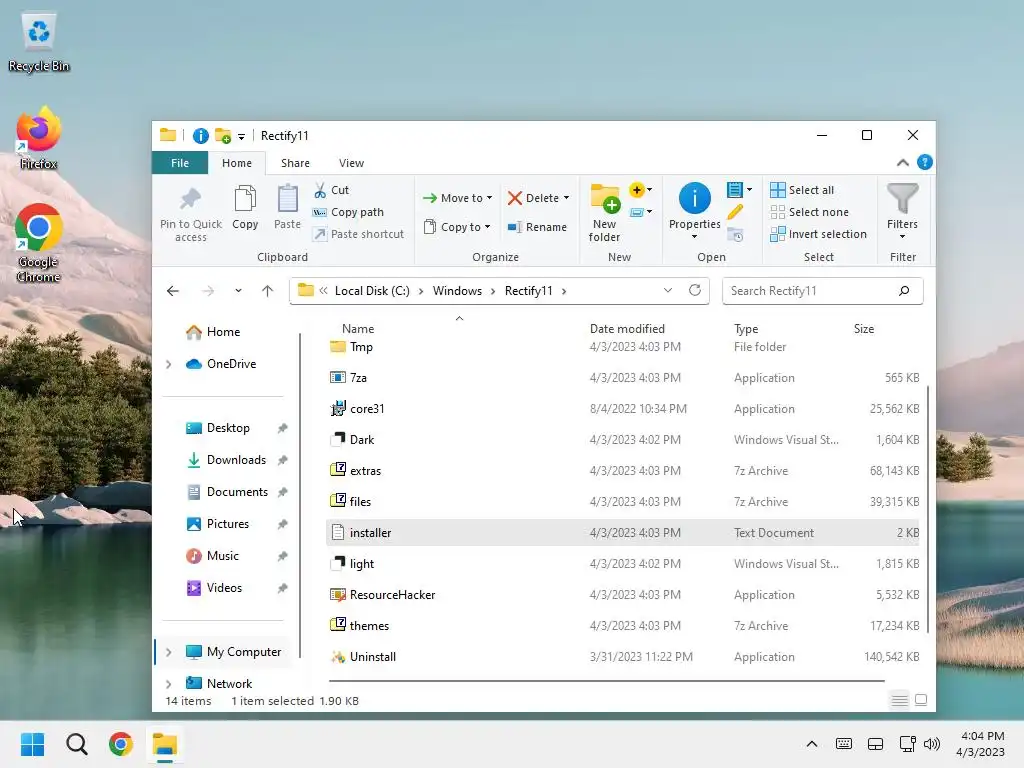1024x768 pixels.
Task: Expand the Network tree node
Action: 168,684
